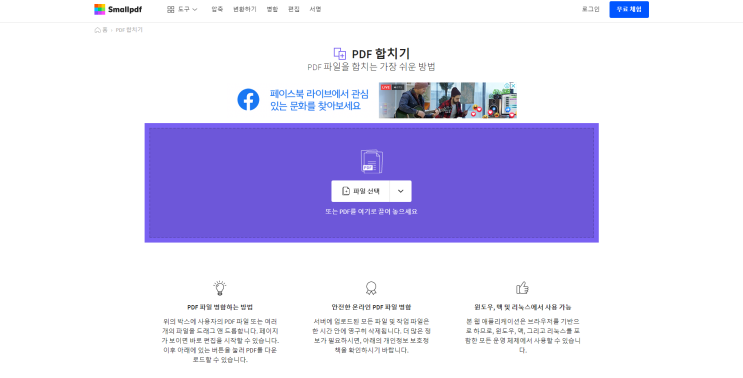Viewport: 743px width, 378px height.
Task: Click the thumbs-up icon
Action: pyautogui.click(x=522, y=288)
